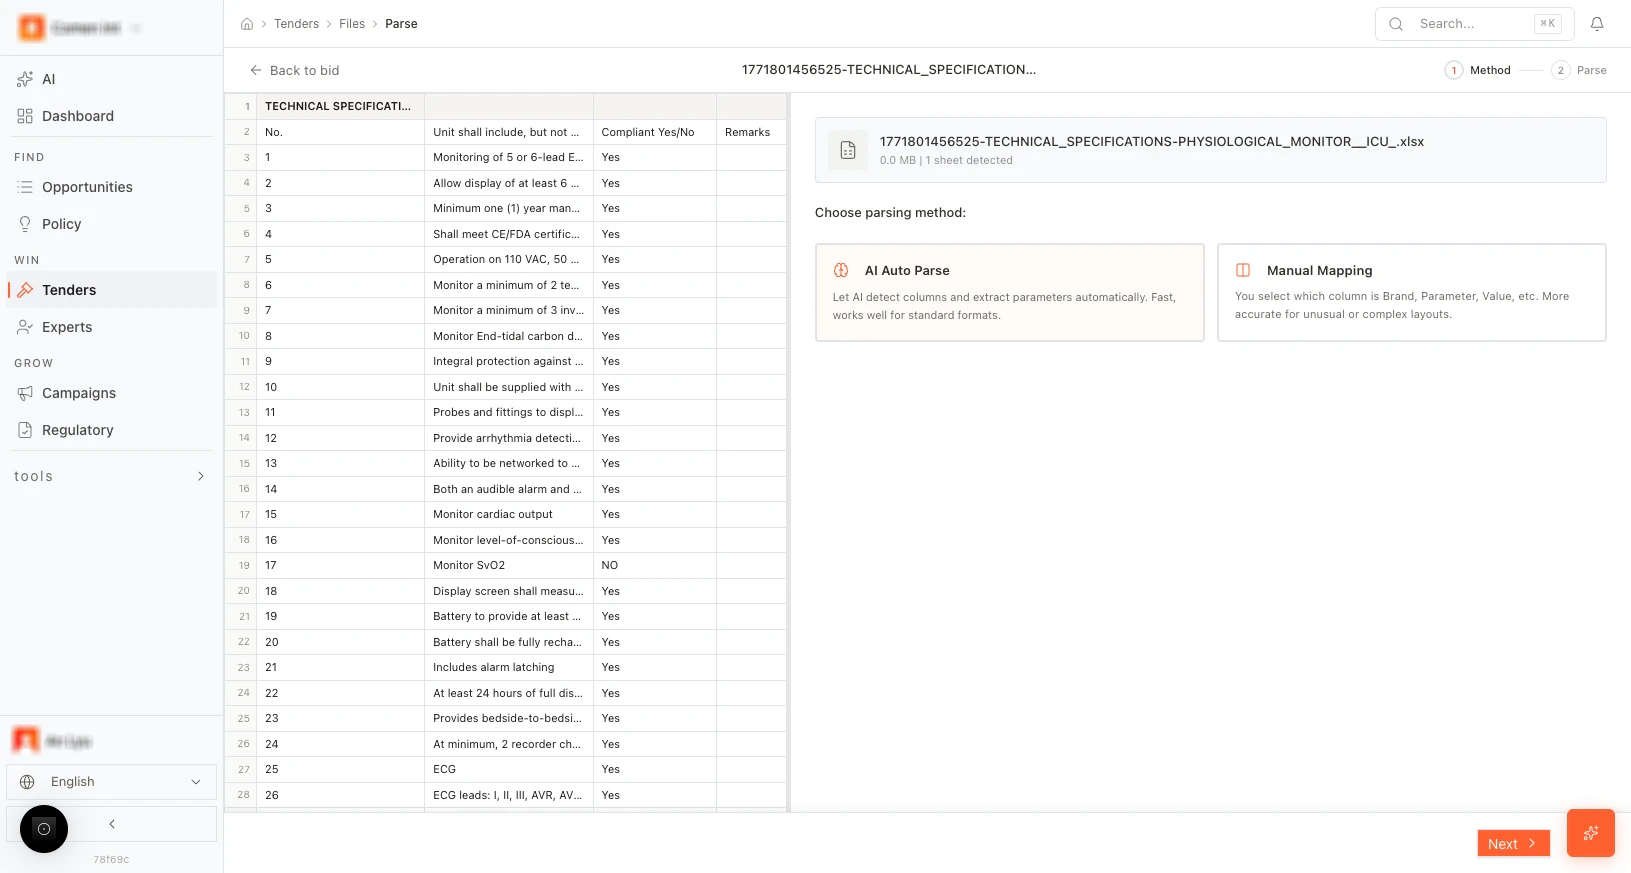Click the Tenders hammer icon

coord(25,290)
